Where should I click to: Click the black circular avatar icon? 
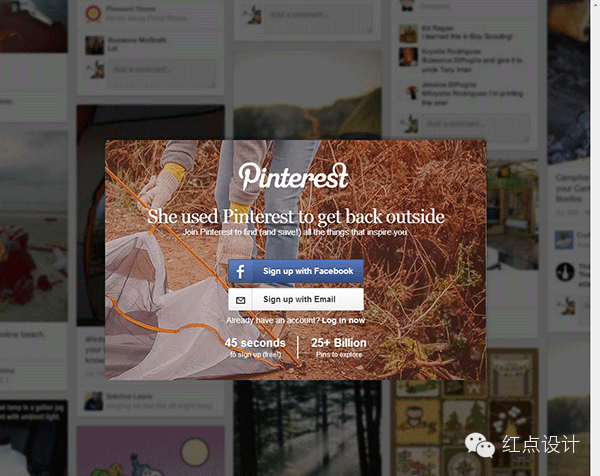click(x=565, y=272)
